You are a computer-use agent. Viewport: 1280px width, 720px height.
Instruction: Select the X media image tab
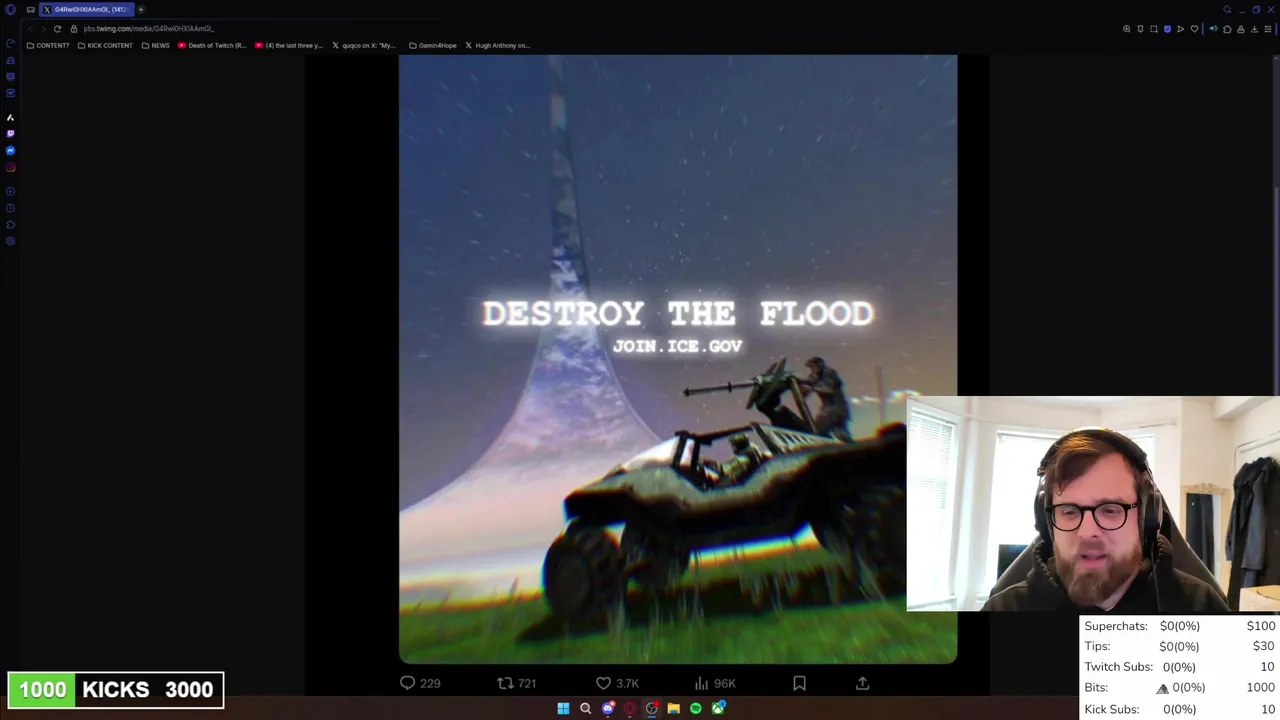[x=87, y=9]
